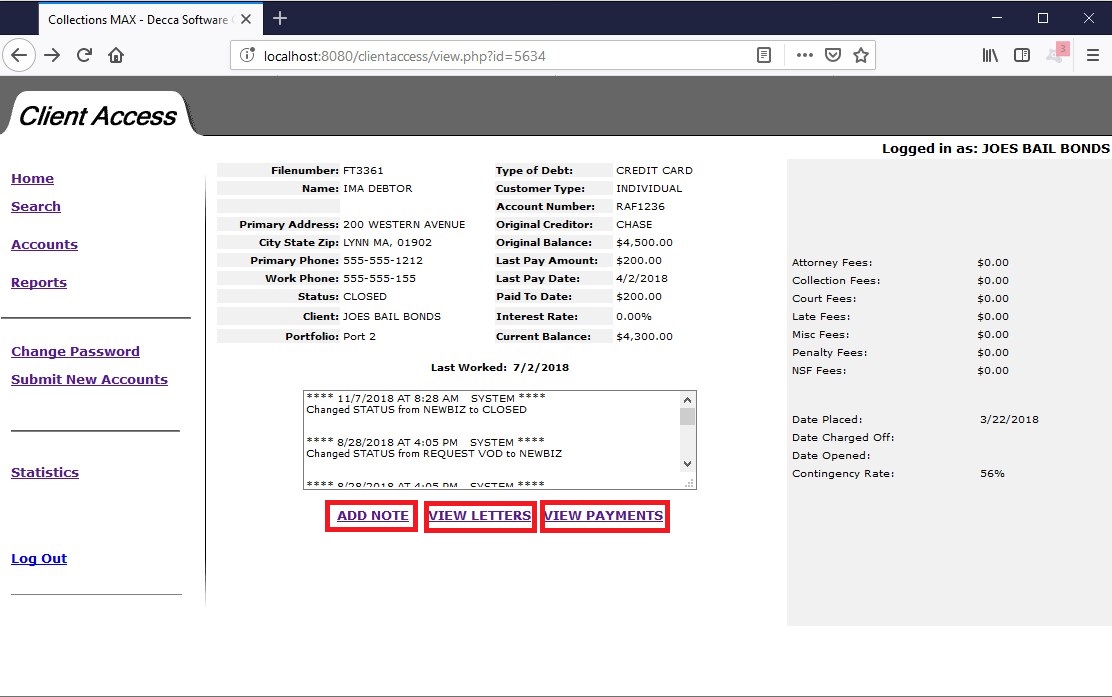Click the notifications bell with badge
Screen dimensions: 1112x697
1055,55
